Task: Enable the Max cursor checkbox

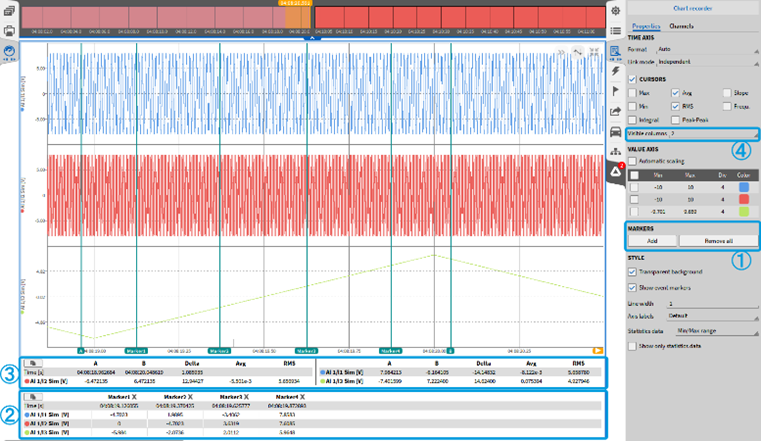Action: coord(634,92)
